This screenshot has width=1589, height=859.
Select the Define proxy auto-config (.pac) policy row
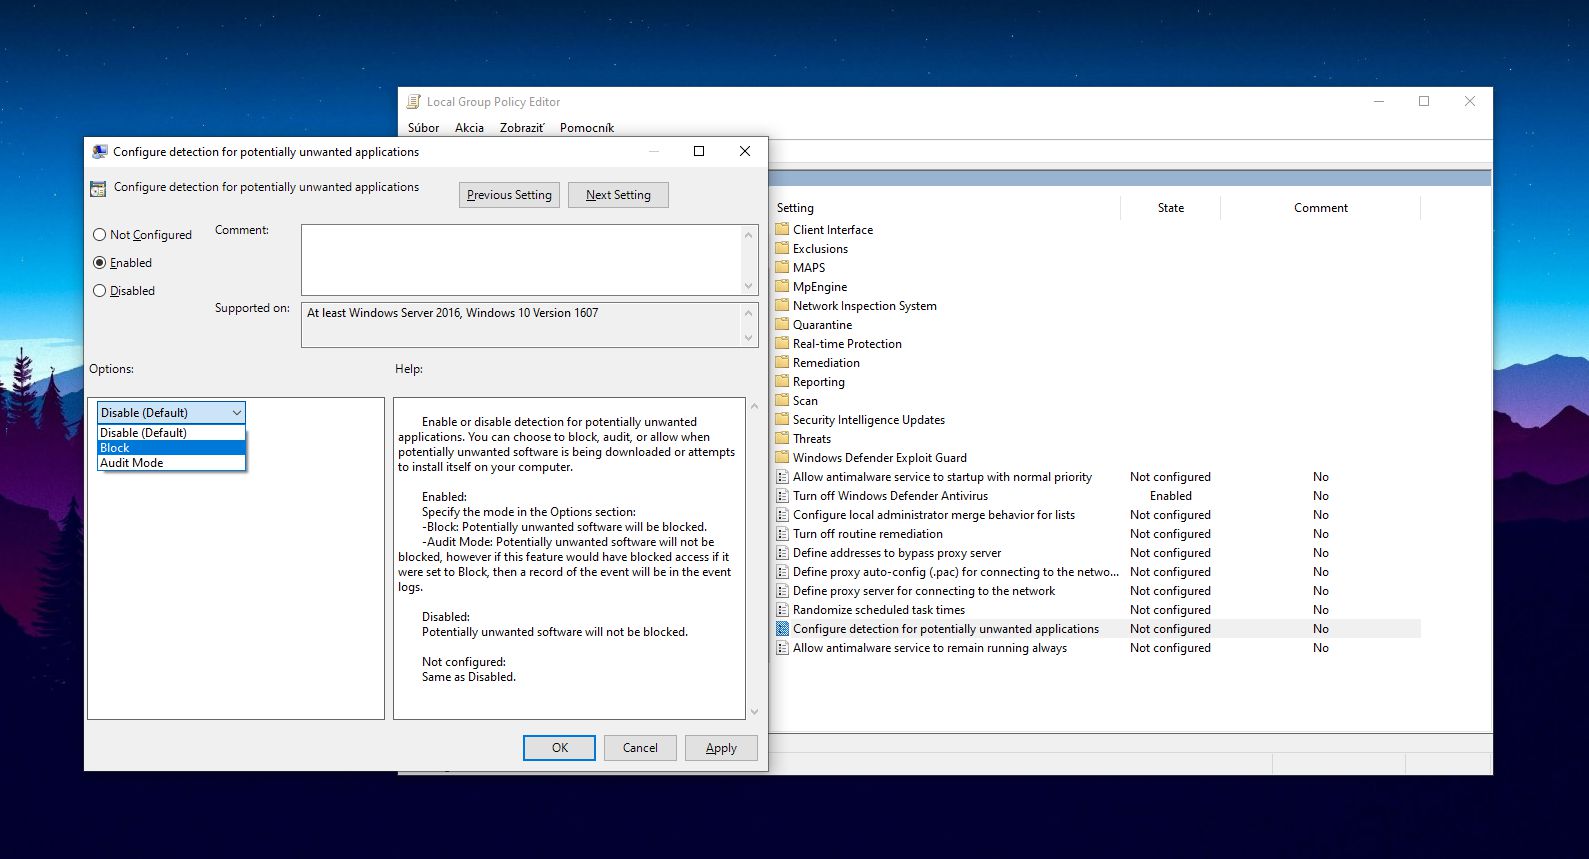(1097, 572)
